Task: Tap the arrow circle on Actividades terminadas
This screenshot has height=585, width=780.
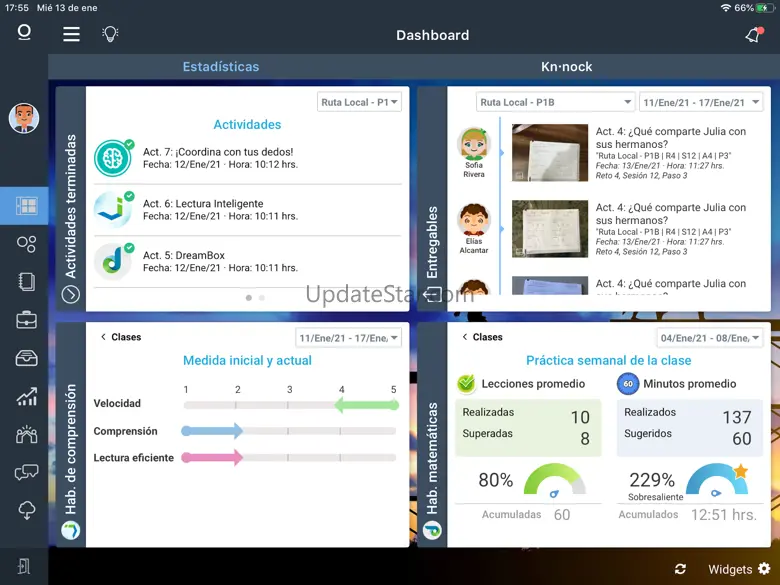Action: [x=71, y=294]
